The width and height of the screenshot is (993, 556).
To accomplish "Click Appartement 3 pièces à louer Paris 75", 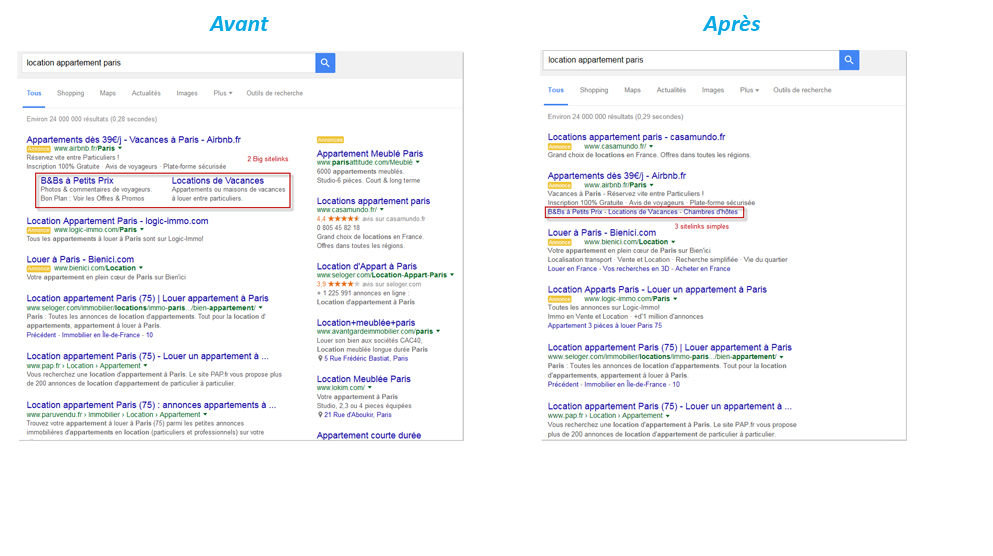I will pyautogui.click(x=605, y=325).
